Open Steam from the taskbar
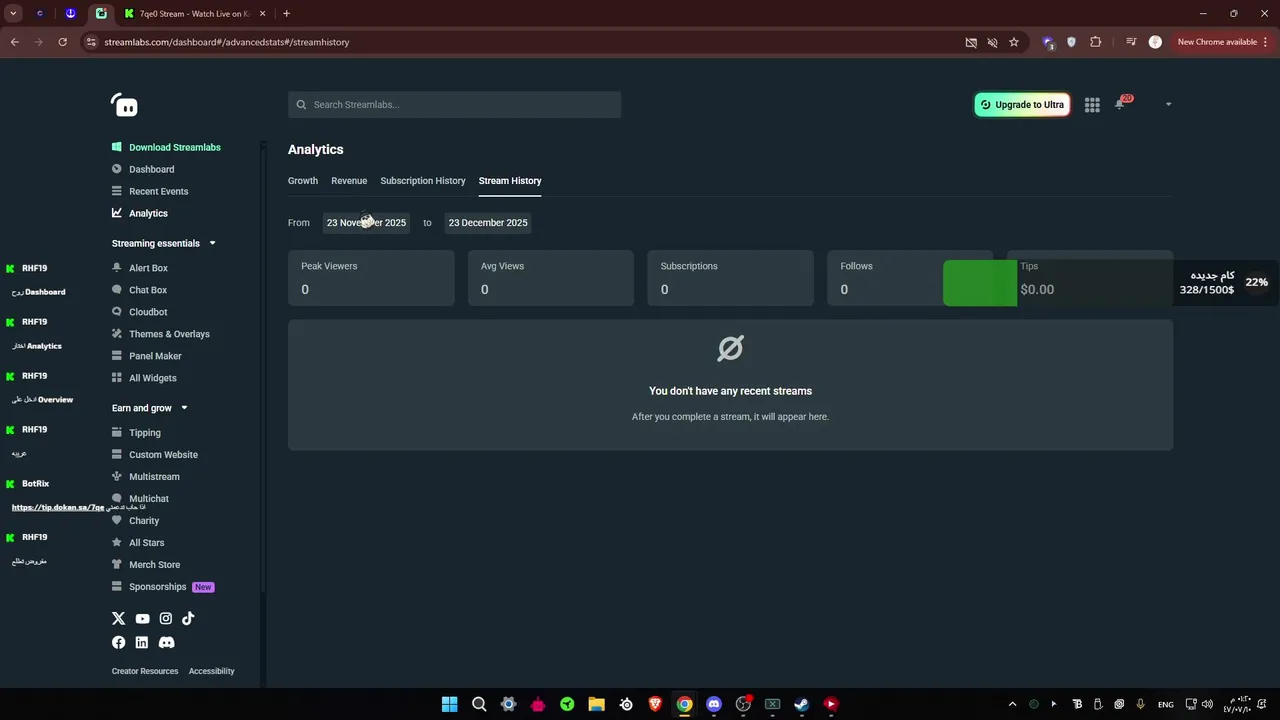 pyautogui.click(x=801, y=704)
